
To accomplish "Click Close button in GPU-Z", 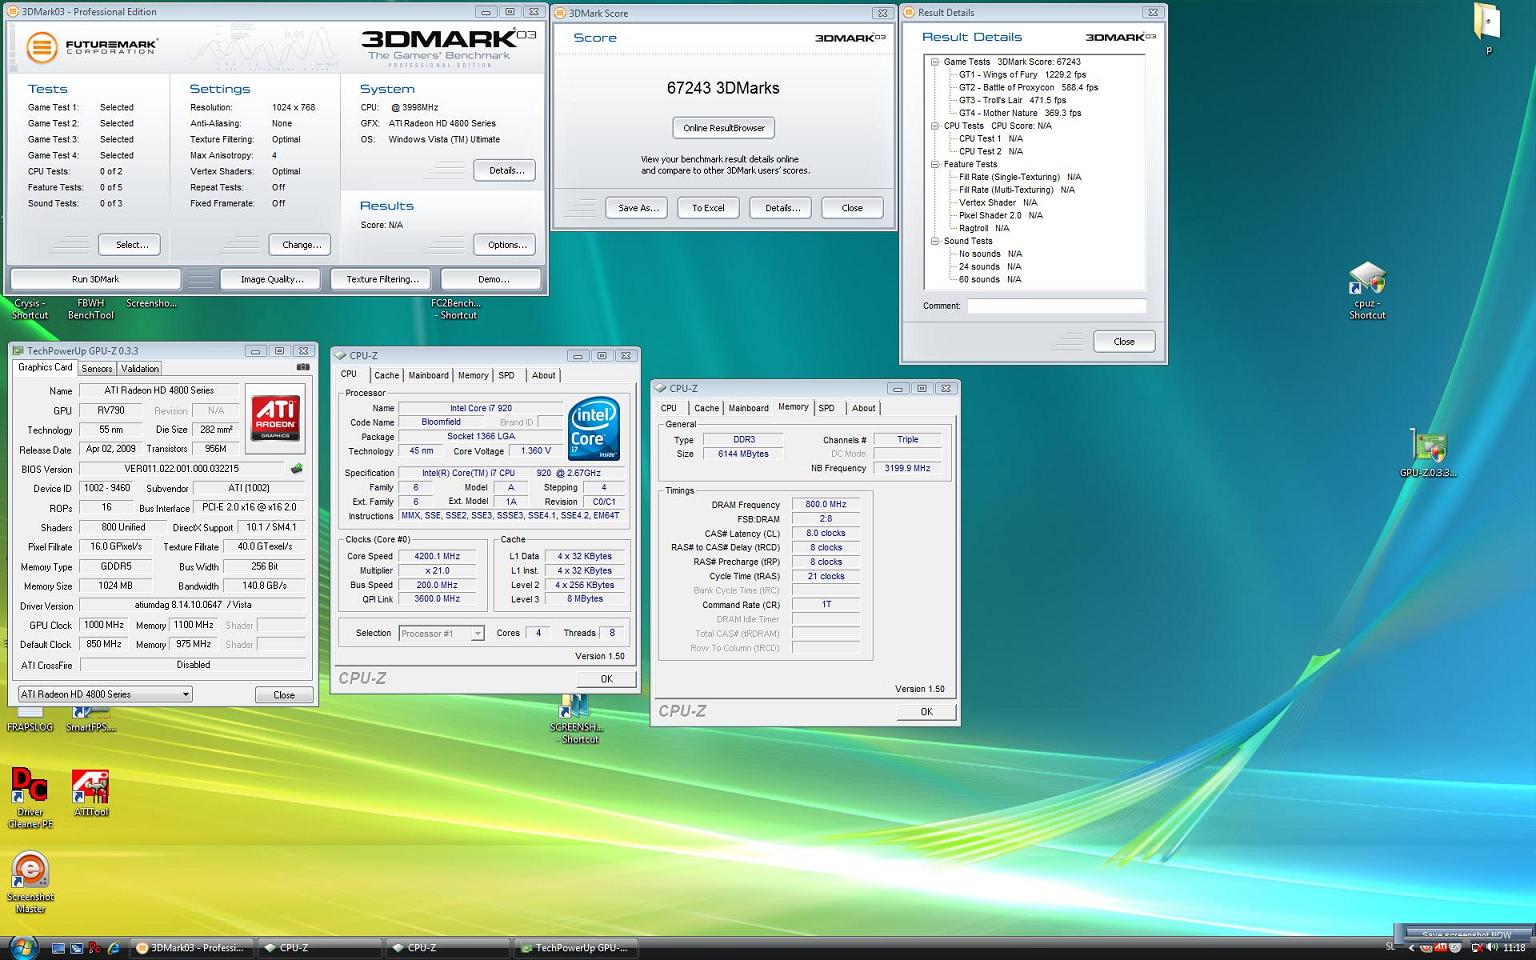I will tap(284, 695).
